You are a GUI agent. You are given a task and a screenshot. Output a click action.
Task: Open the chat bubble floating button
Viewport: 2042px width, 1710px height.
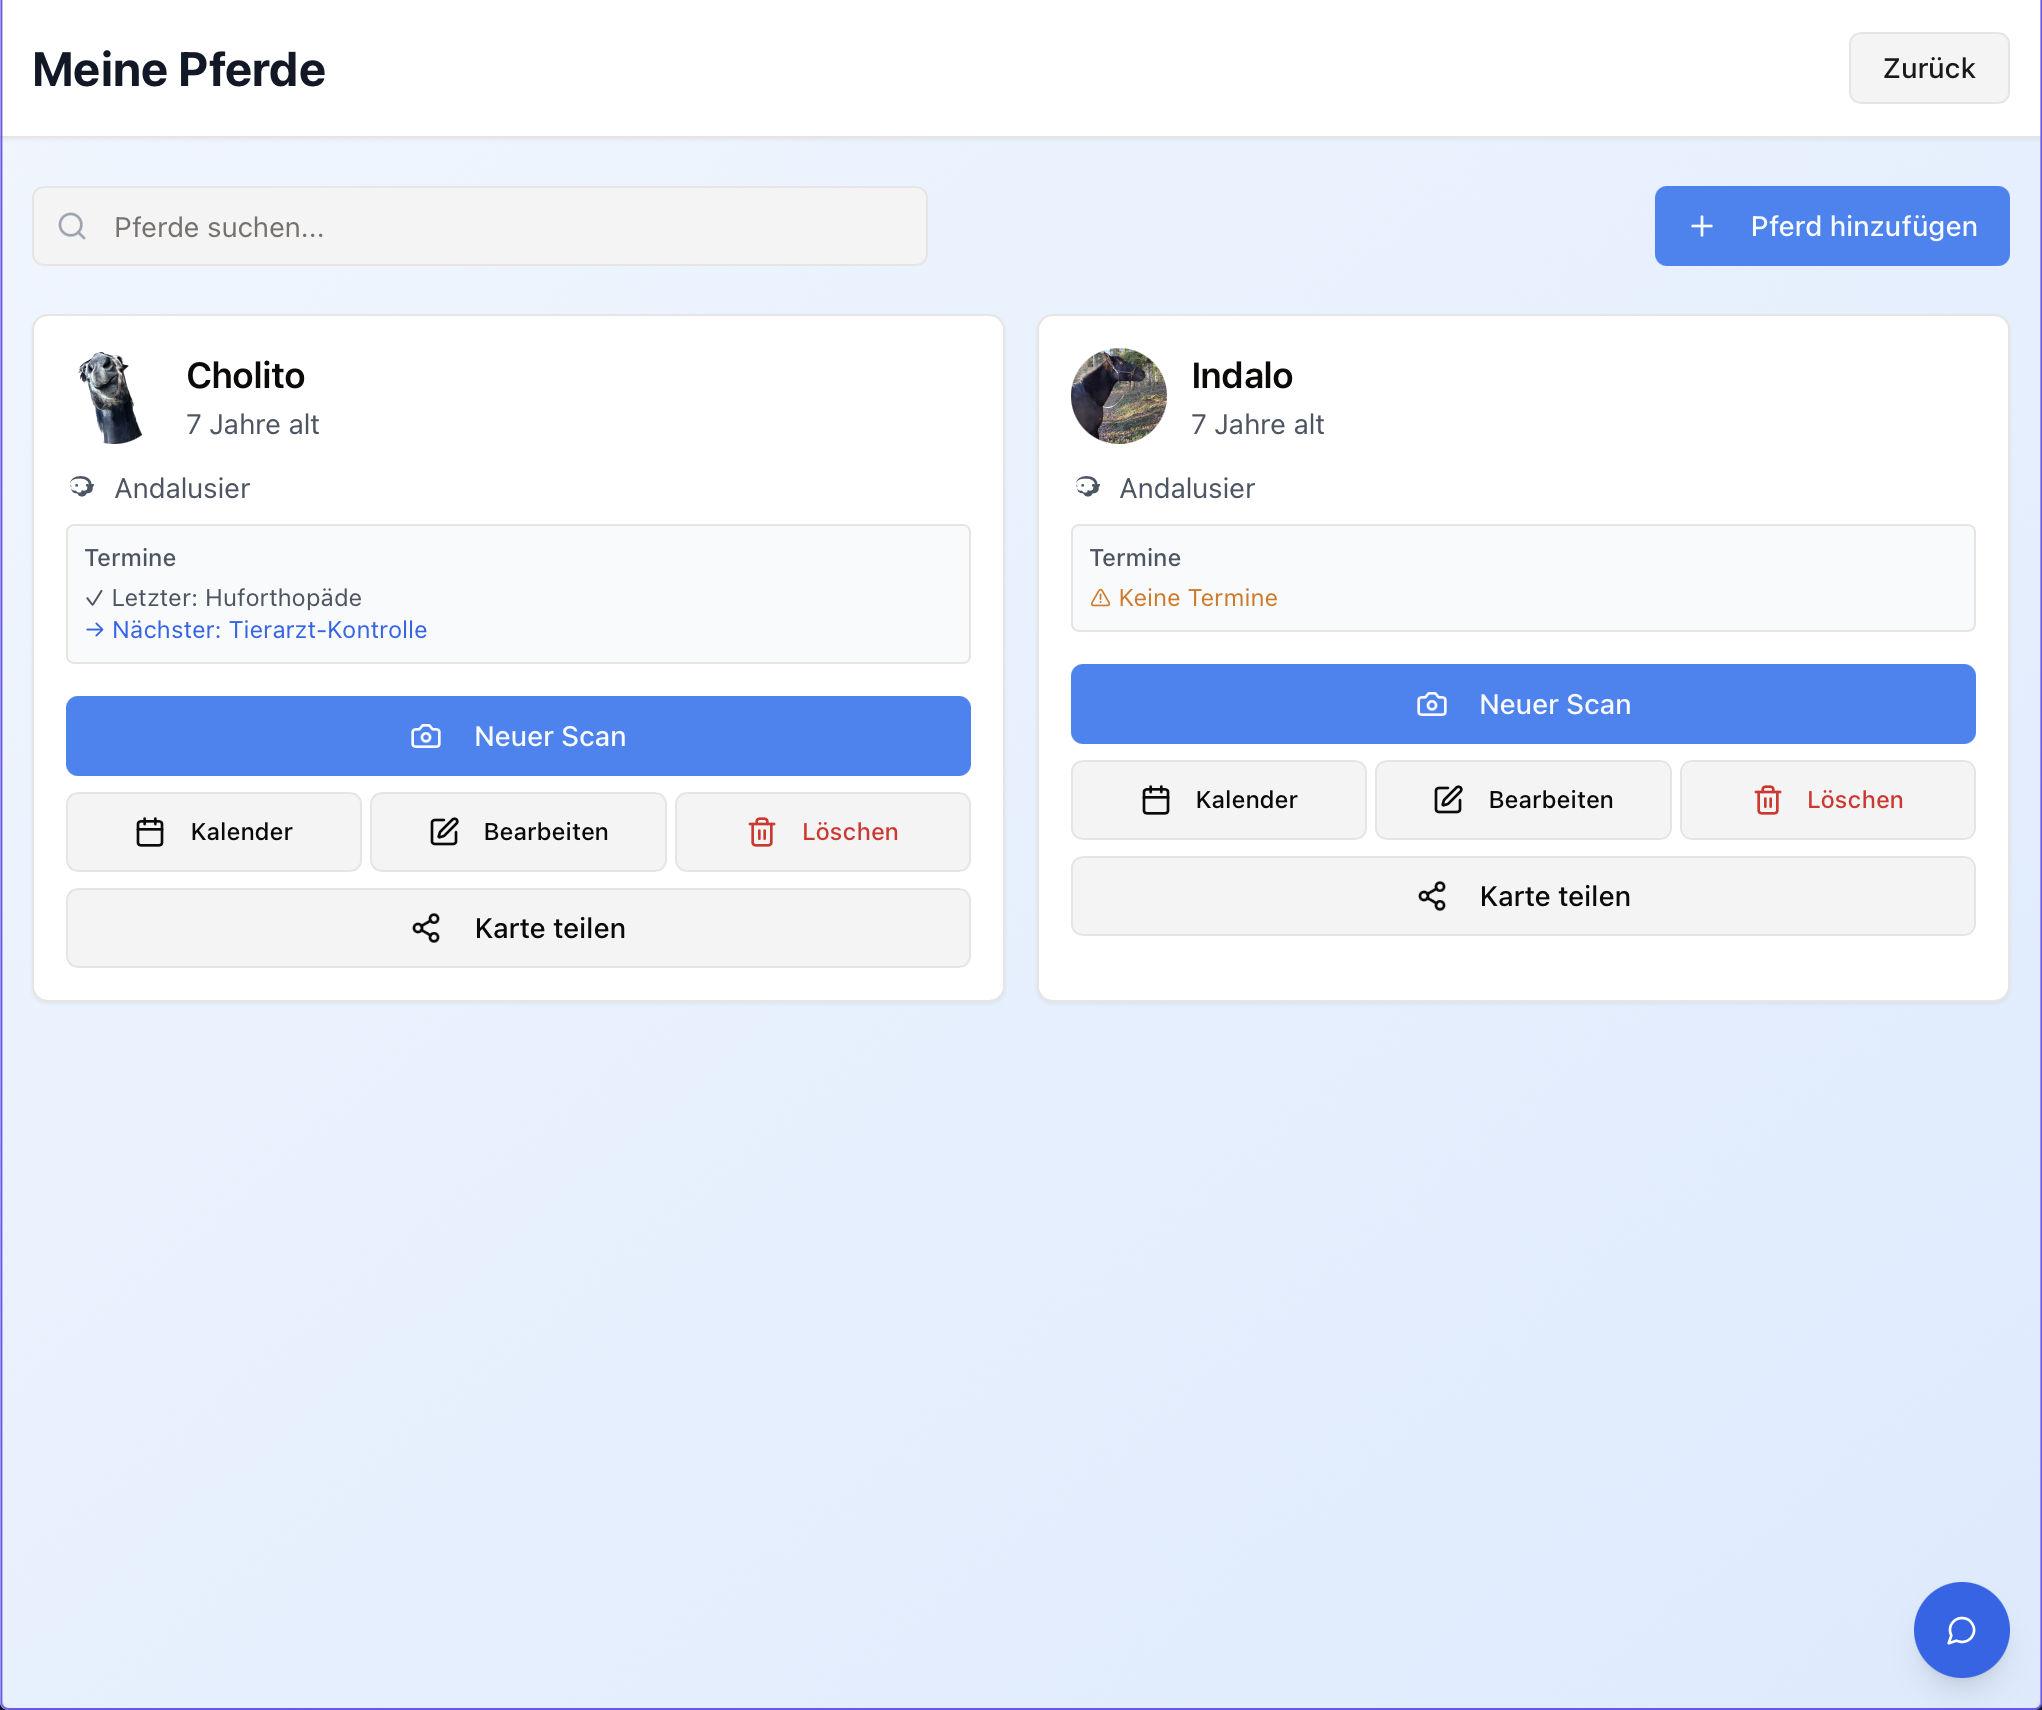(1960, 1630)
